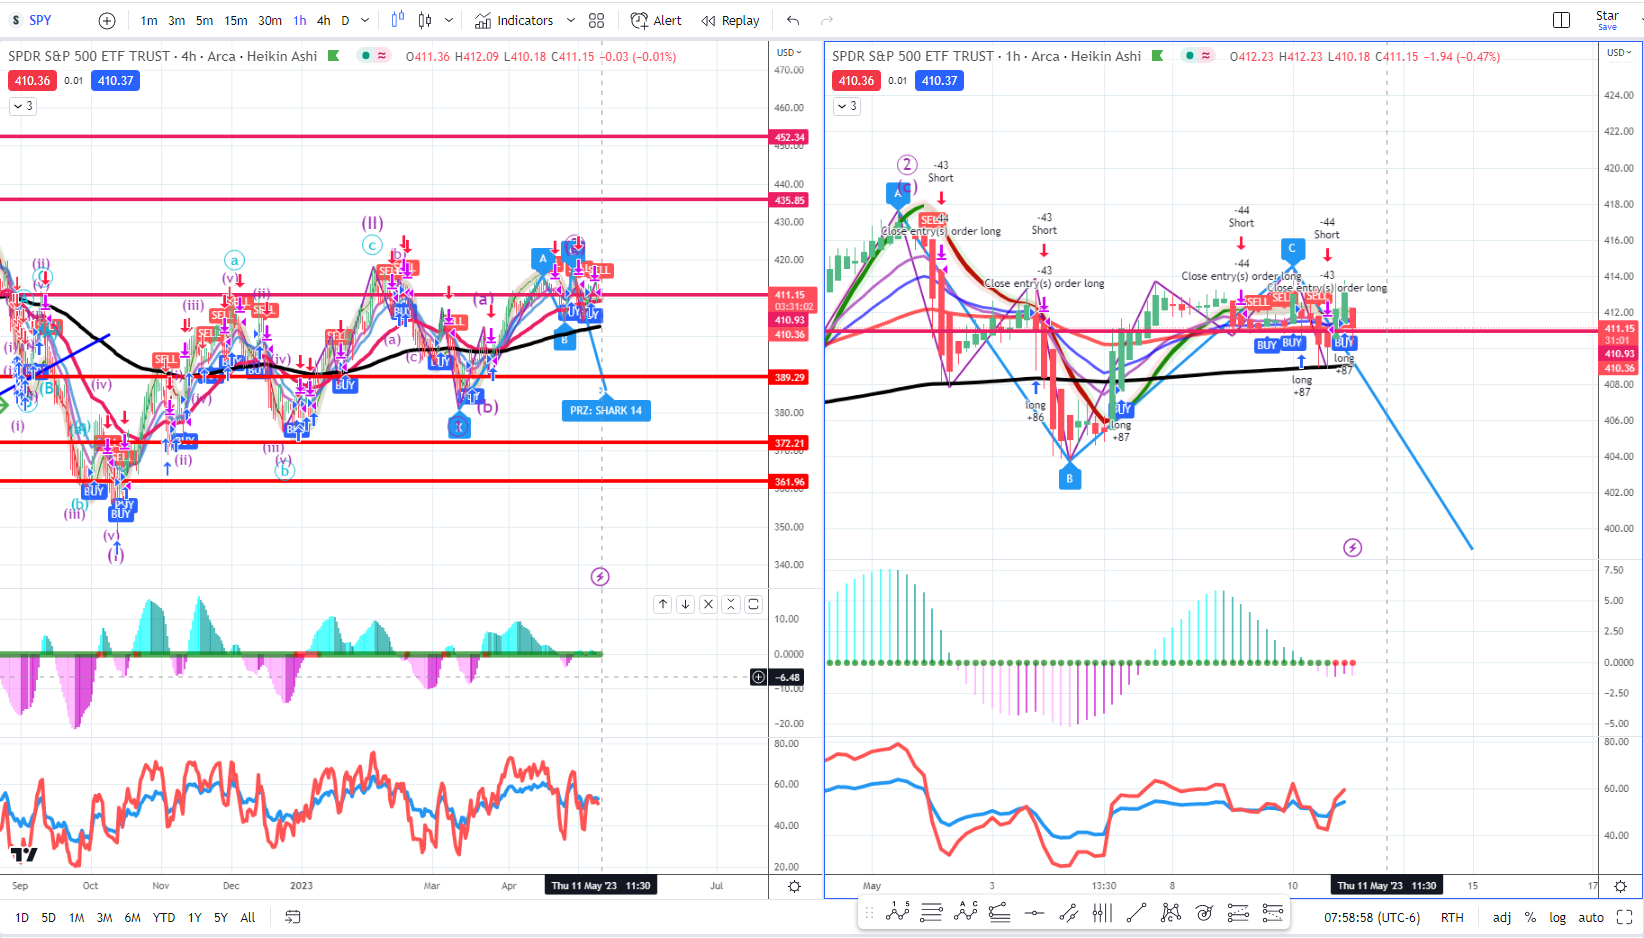The image size is (1644, 938).
Task: Open the USD currency dropdown on the 1h chart
Action: click(1619, 52)
